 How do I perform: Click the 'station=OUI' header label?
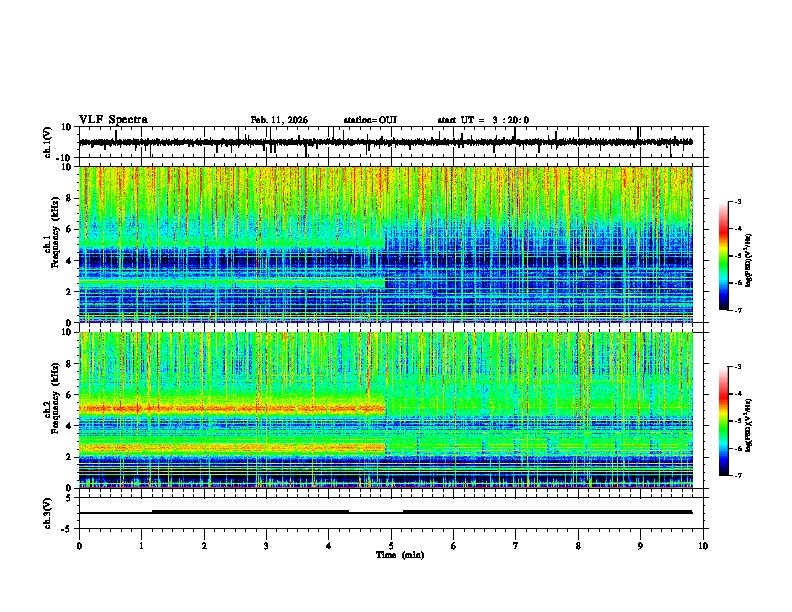point(370,120)
